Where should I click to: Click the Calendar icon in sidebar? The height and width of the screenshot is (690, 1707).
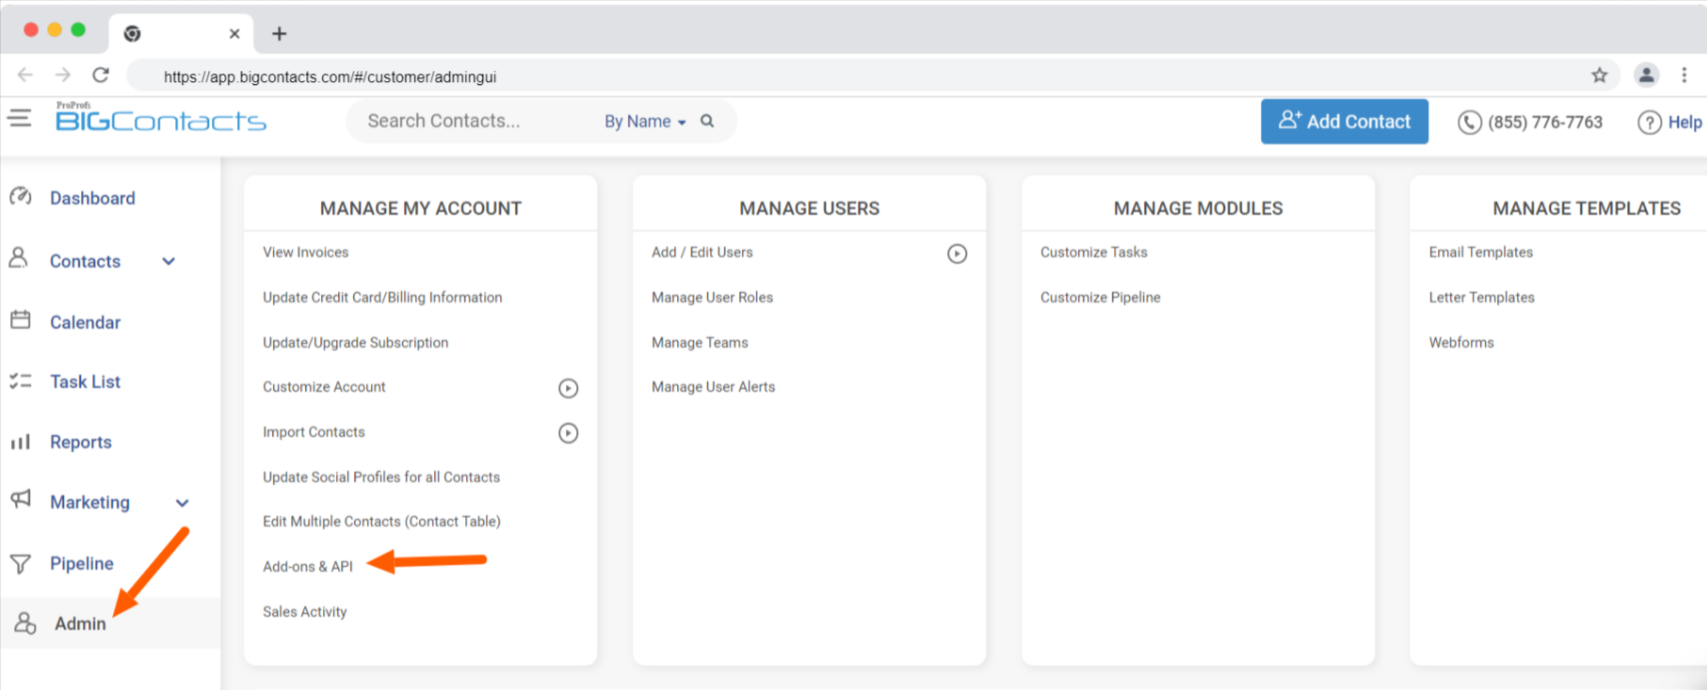click(x=20, y=321)
